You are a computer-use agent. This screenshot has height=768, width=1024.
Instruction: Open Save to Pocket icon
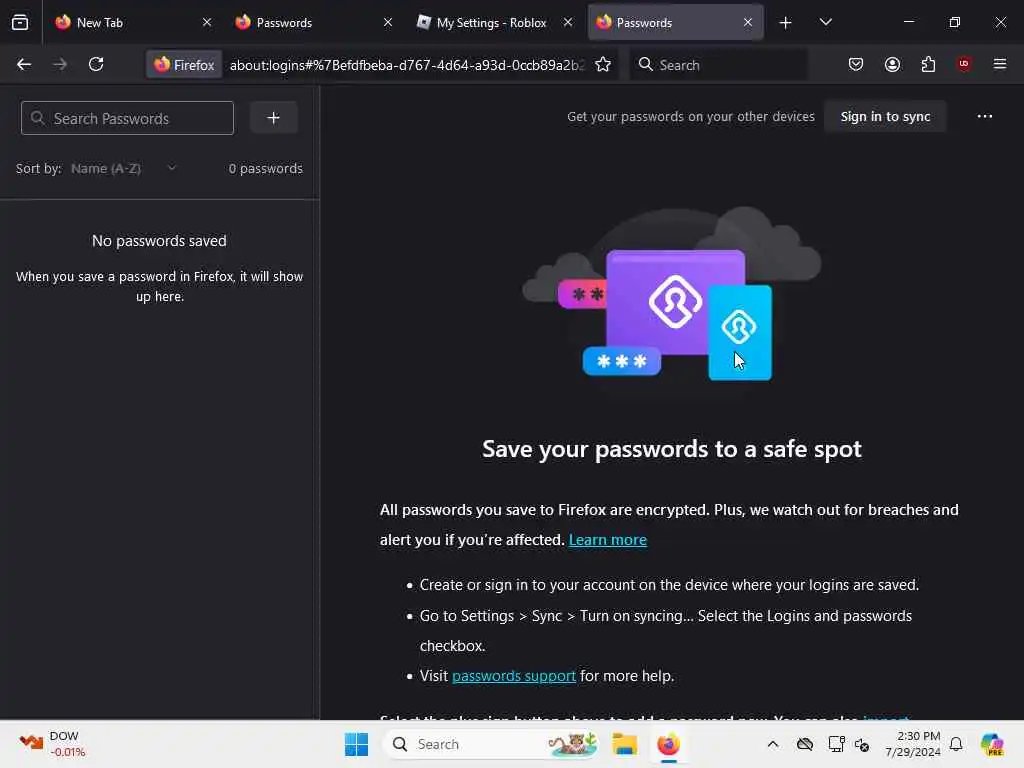click(856, 65)
